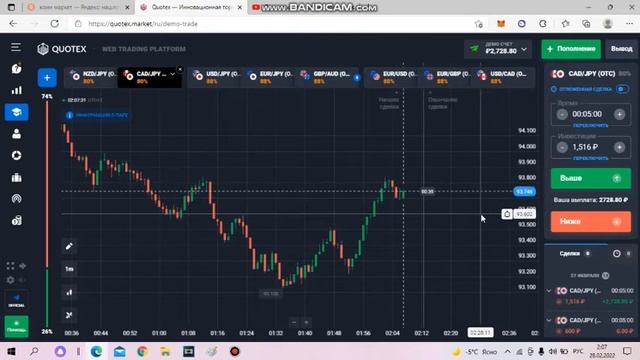Open the Trades tab in panel

click(575, 253)
